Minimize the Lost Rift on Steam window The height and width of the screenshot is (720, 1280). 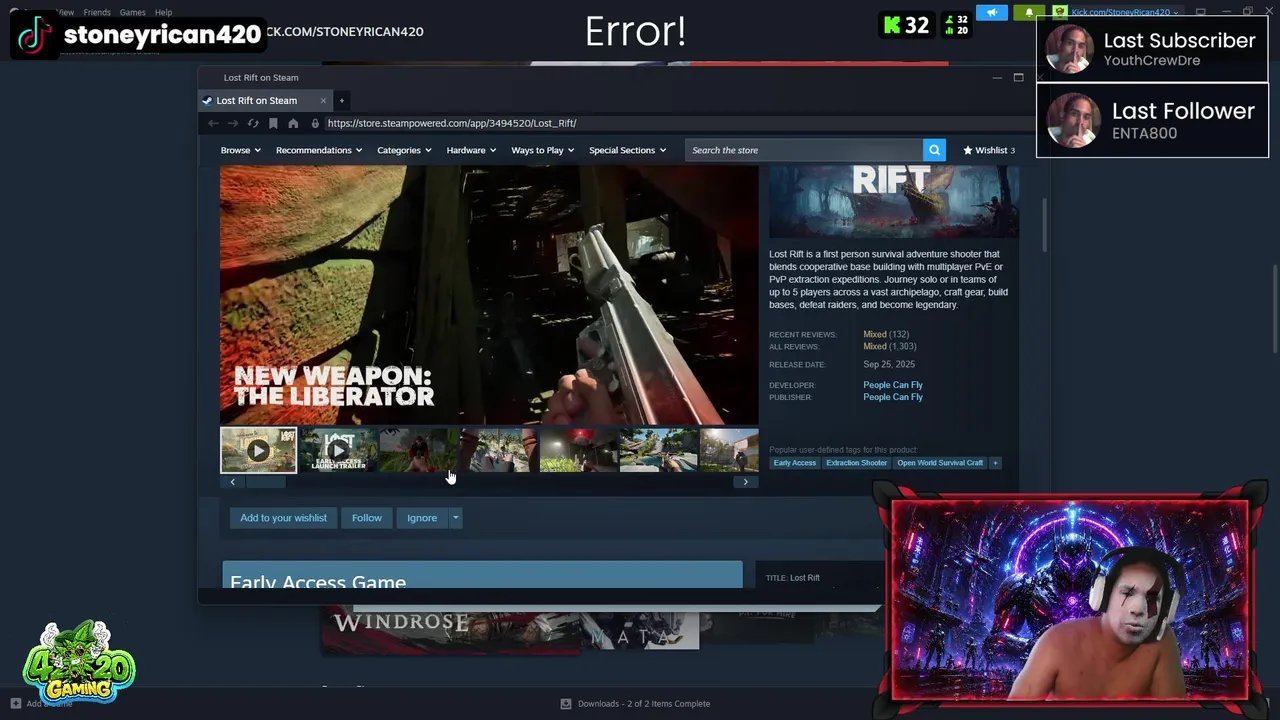pos(997,77)
